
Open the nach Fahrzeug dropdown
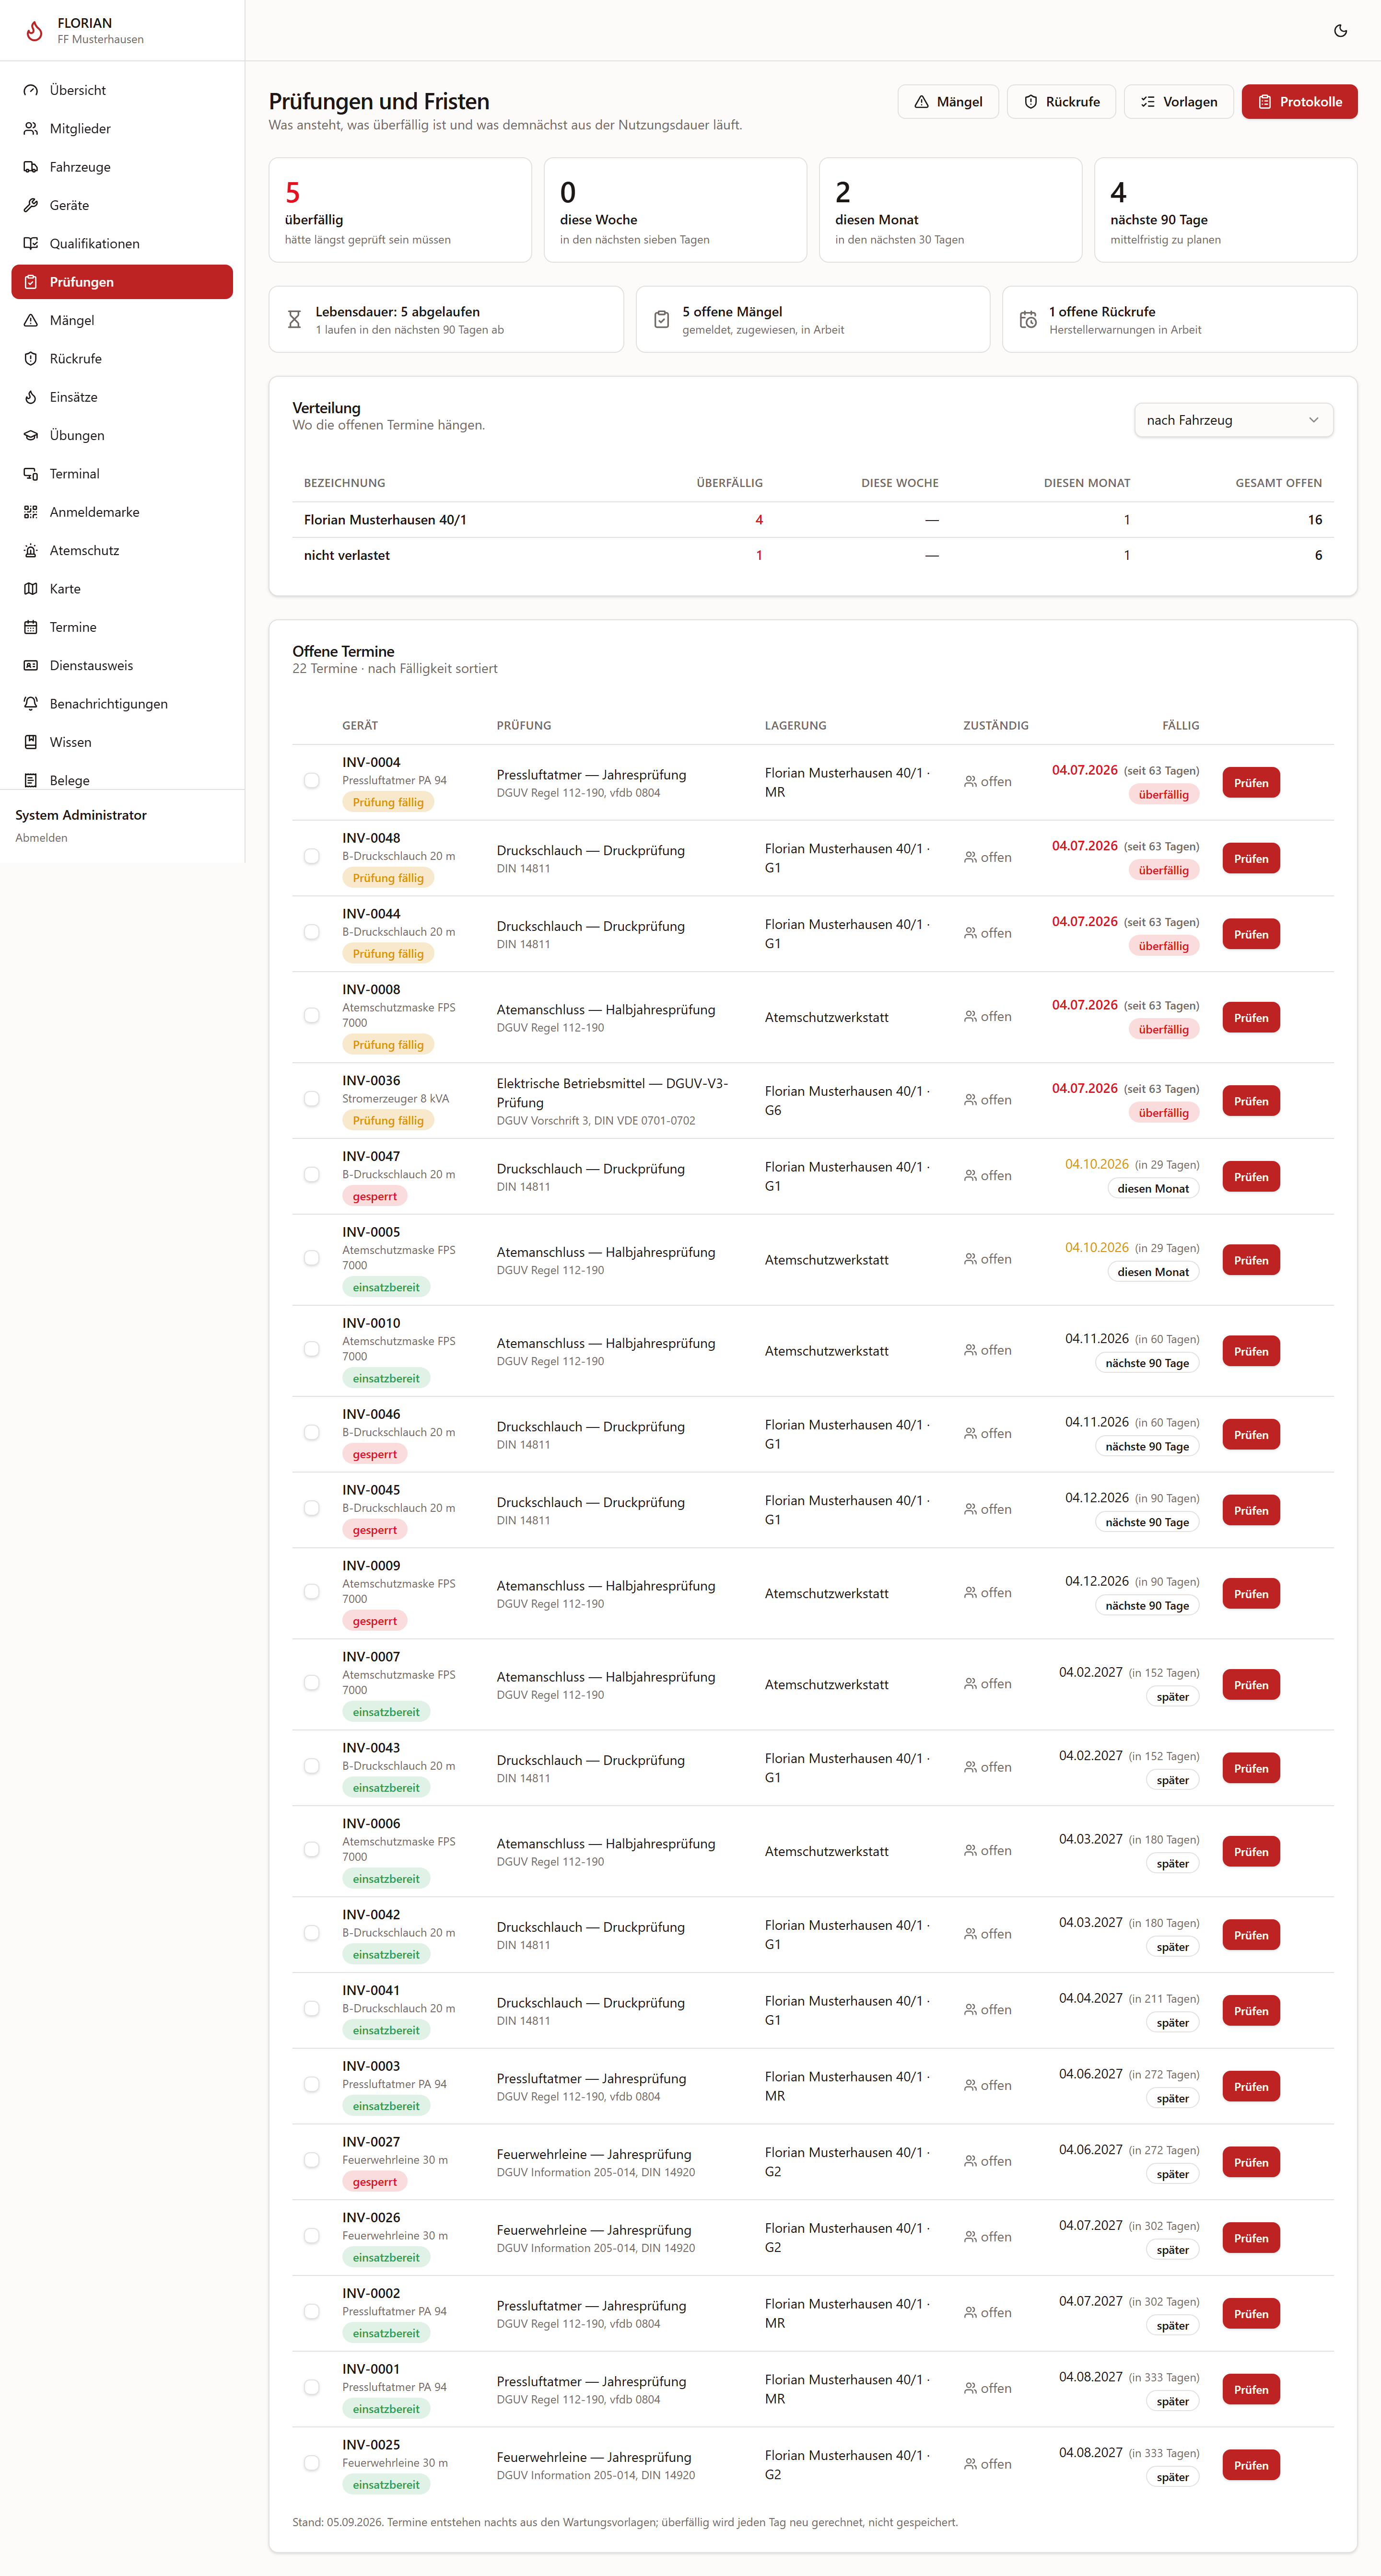[x=1232, y=420]
